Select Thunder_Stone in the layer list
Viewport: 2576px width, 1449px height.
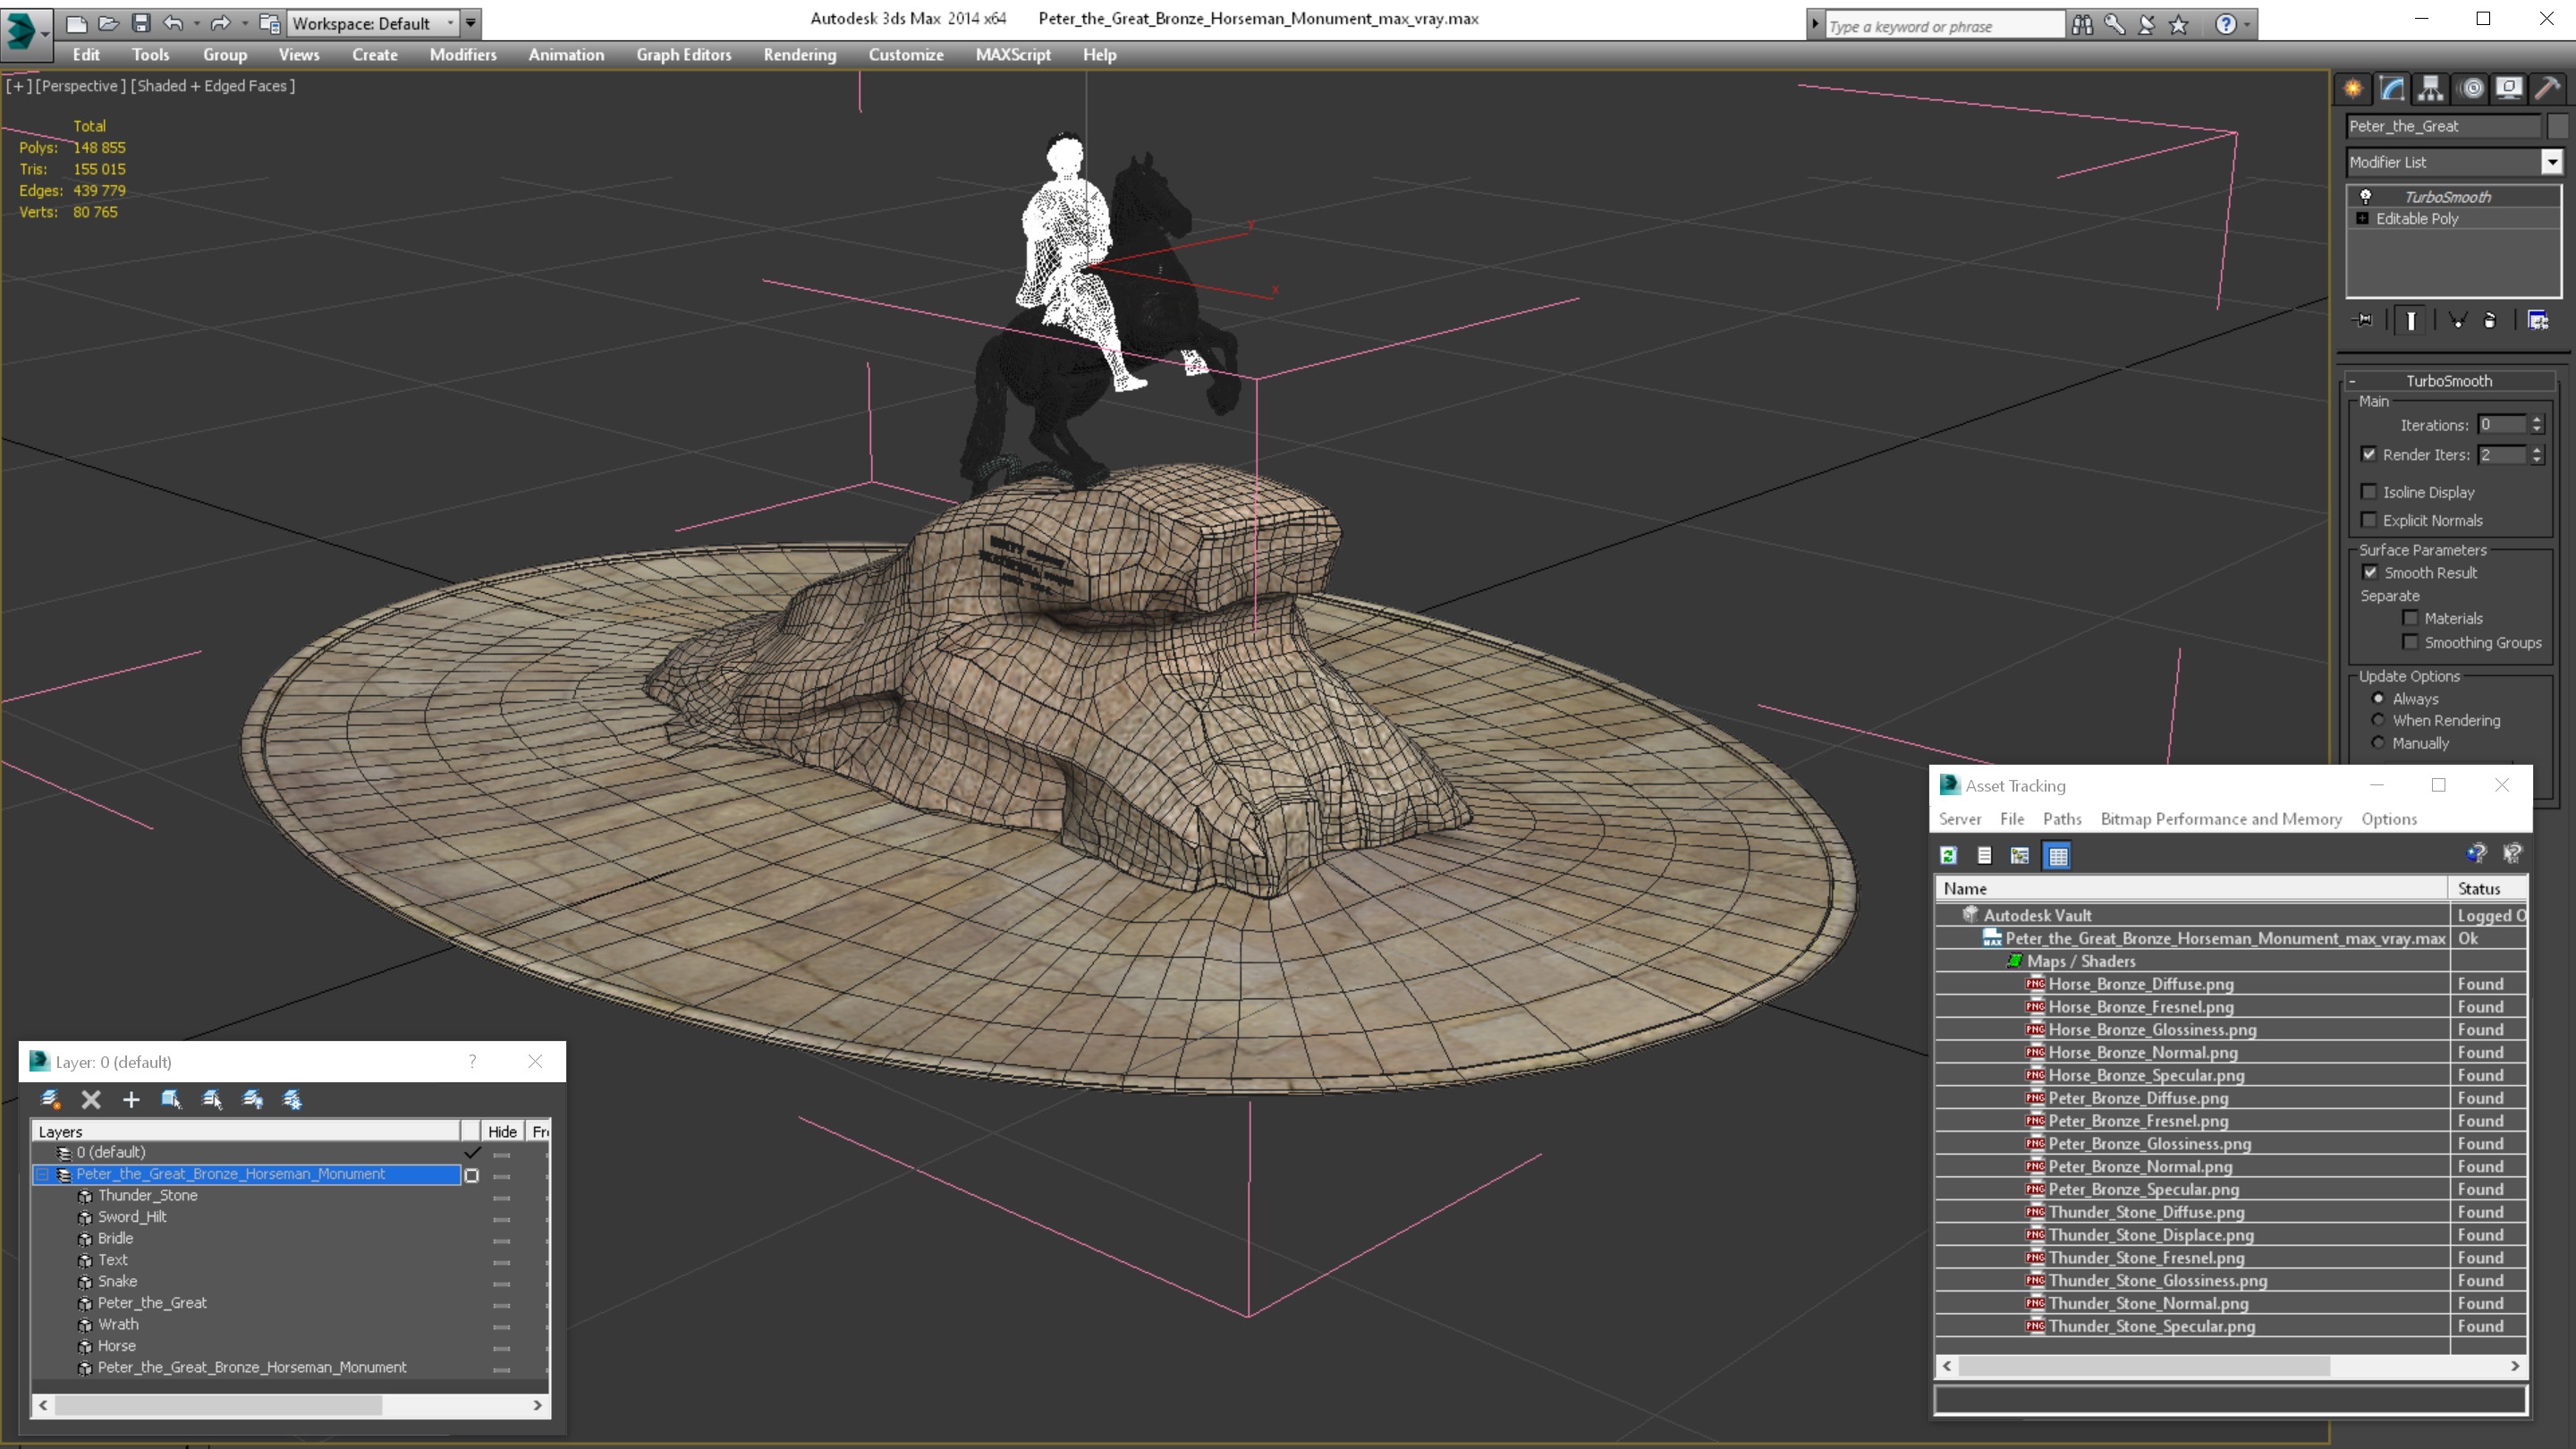point(147,1196)
